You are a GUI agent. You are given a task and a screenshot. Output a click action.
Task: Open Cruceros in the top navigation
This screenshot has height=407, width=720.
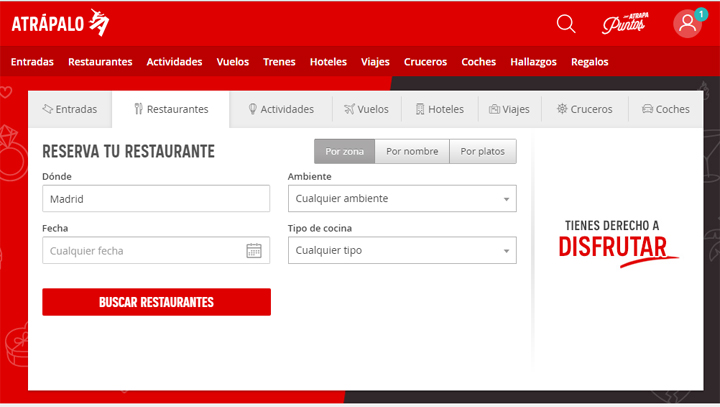point(425,62)
